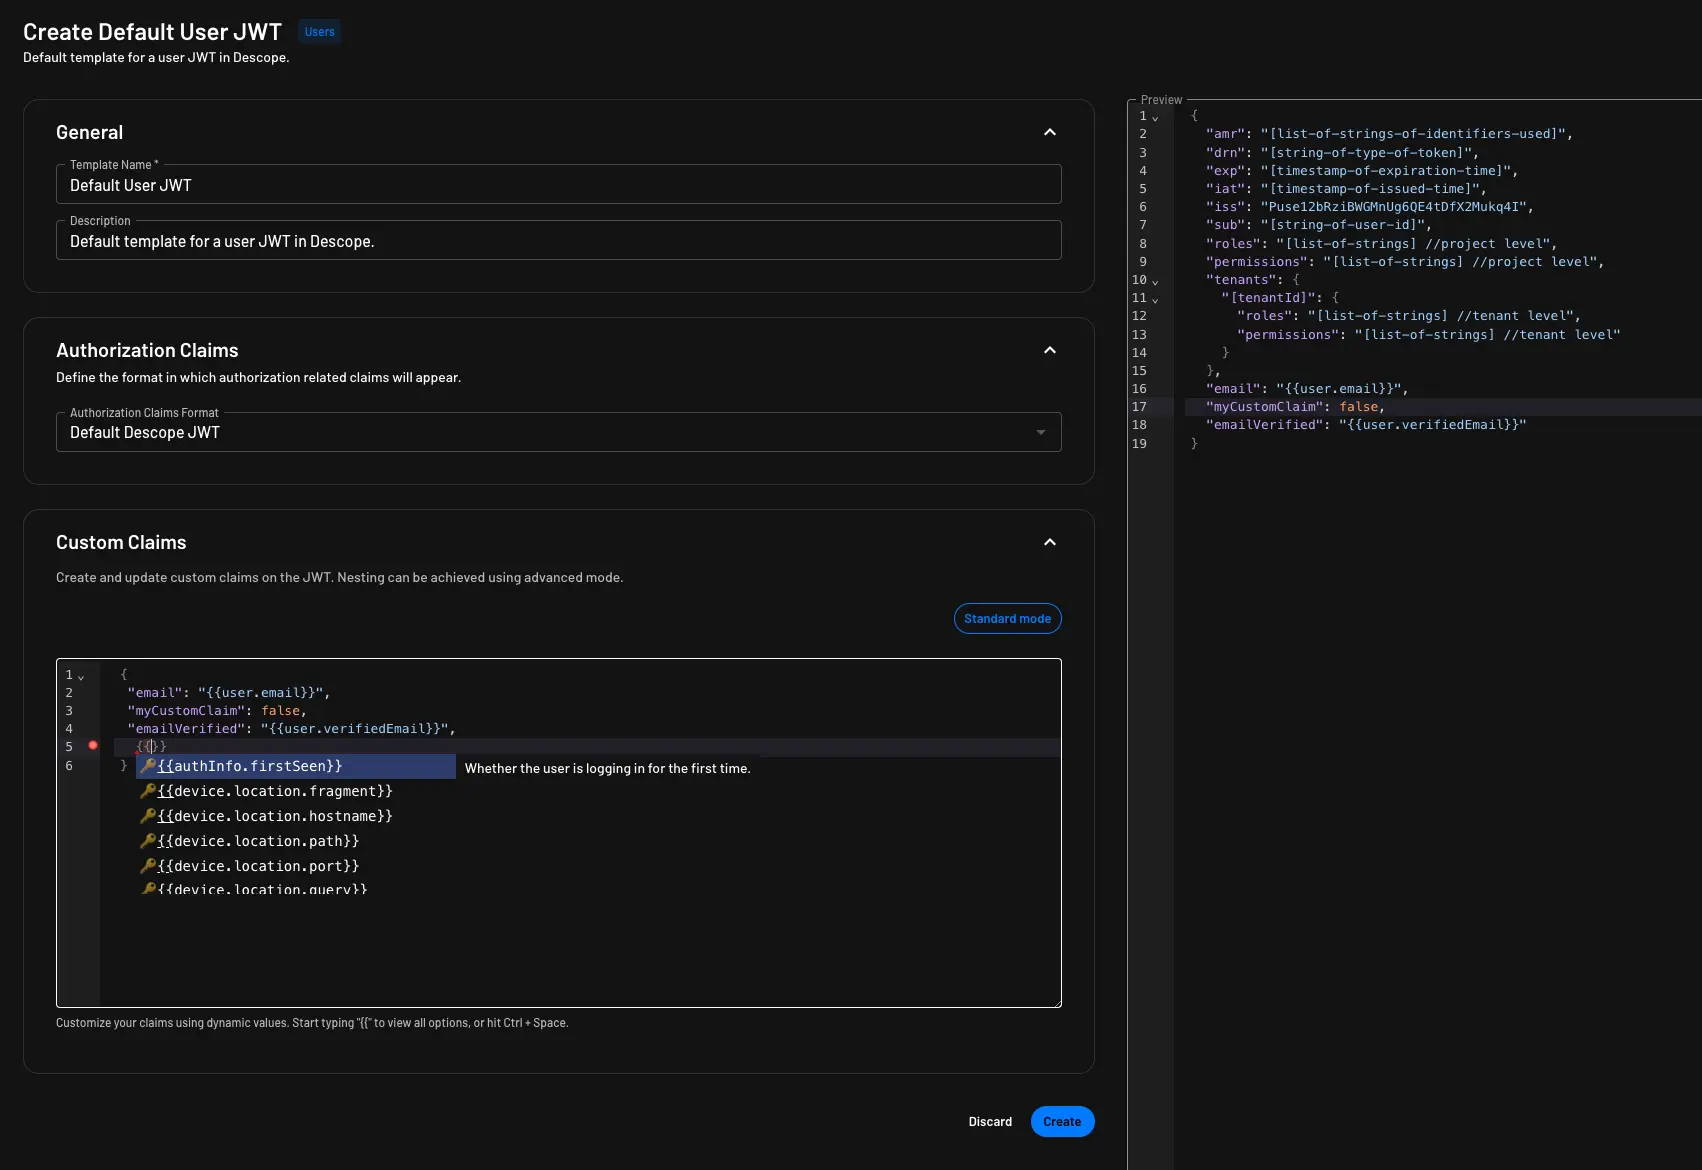Click the "myCustomClaim": false line in editor
Image resolution: width=1702 pixels, height=1170 pixels.
[217, 711]
